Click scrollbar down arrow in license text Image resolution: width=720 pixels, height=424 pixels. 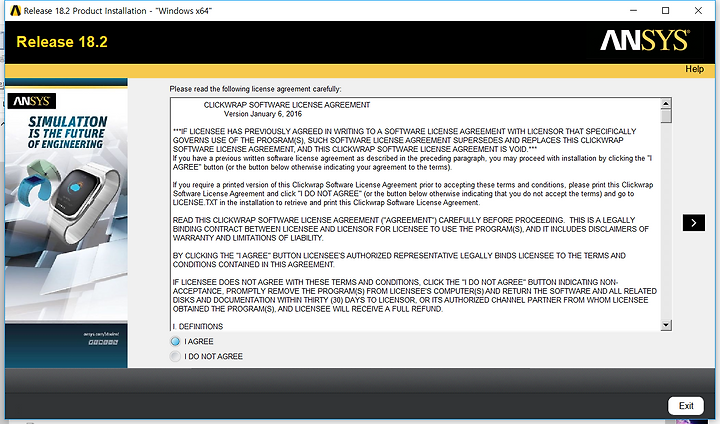point(666,325)
